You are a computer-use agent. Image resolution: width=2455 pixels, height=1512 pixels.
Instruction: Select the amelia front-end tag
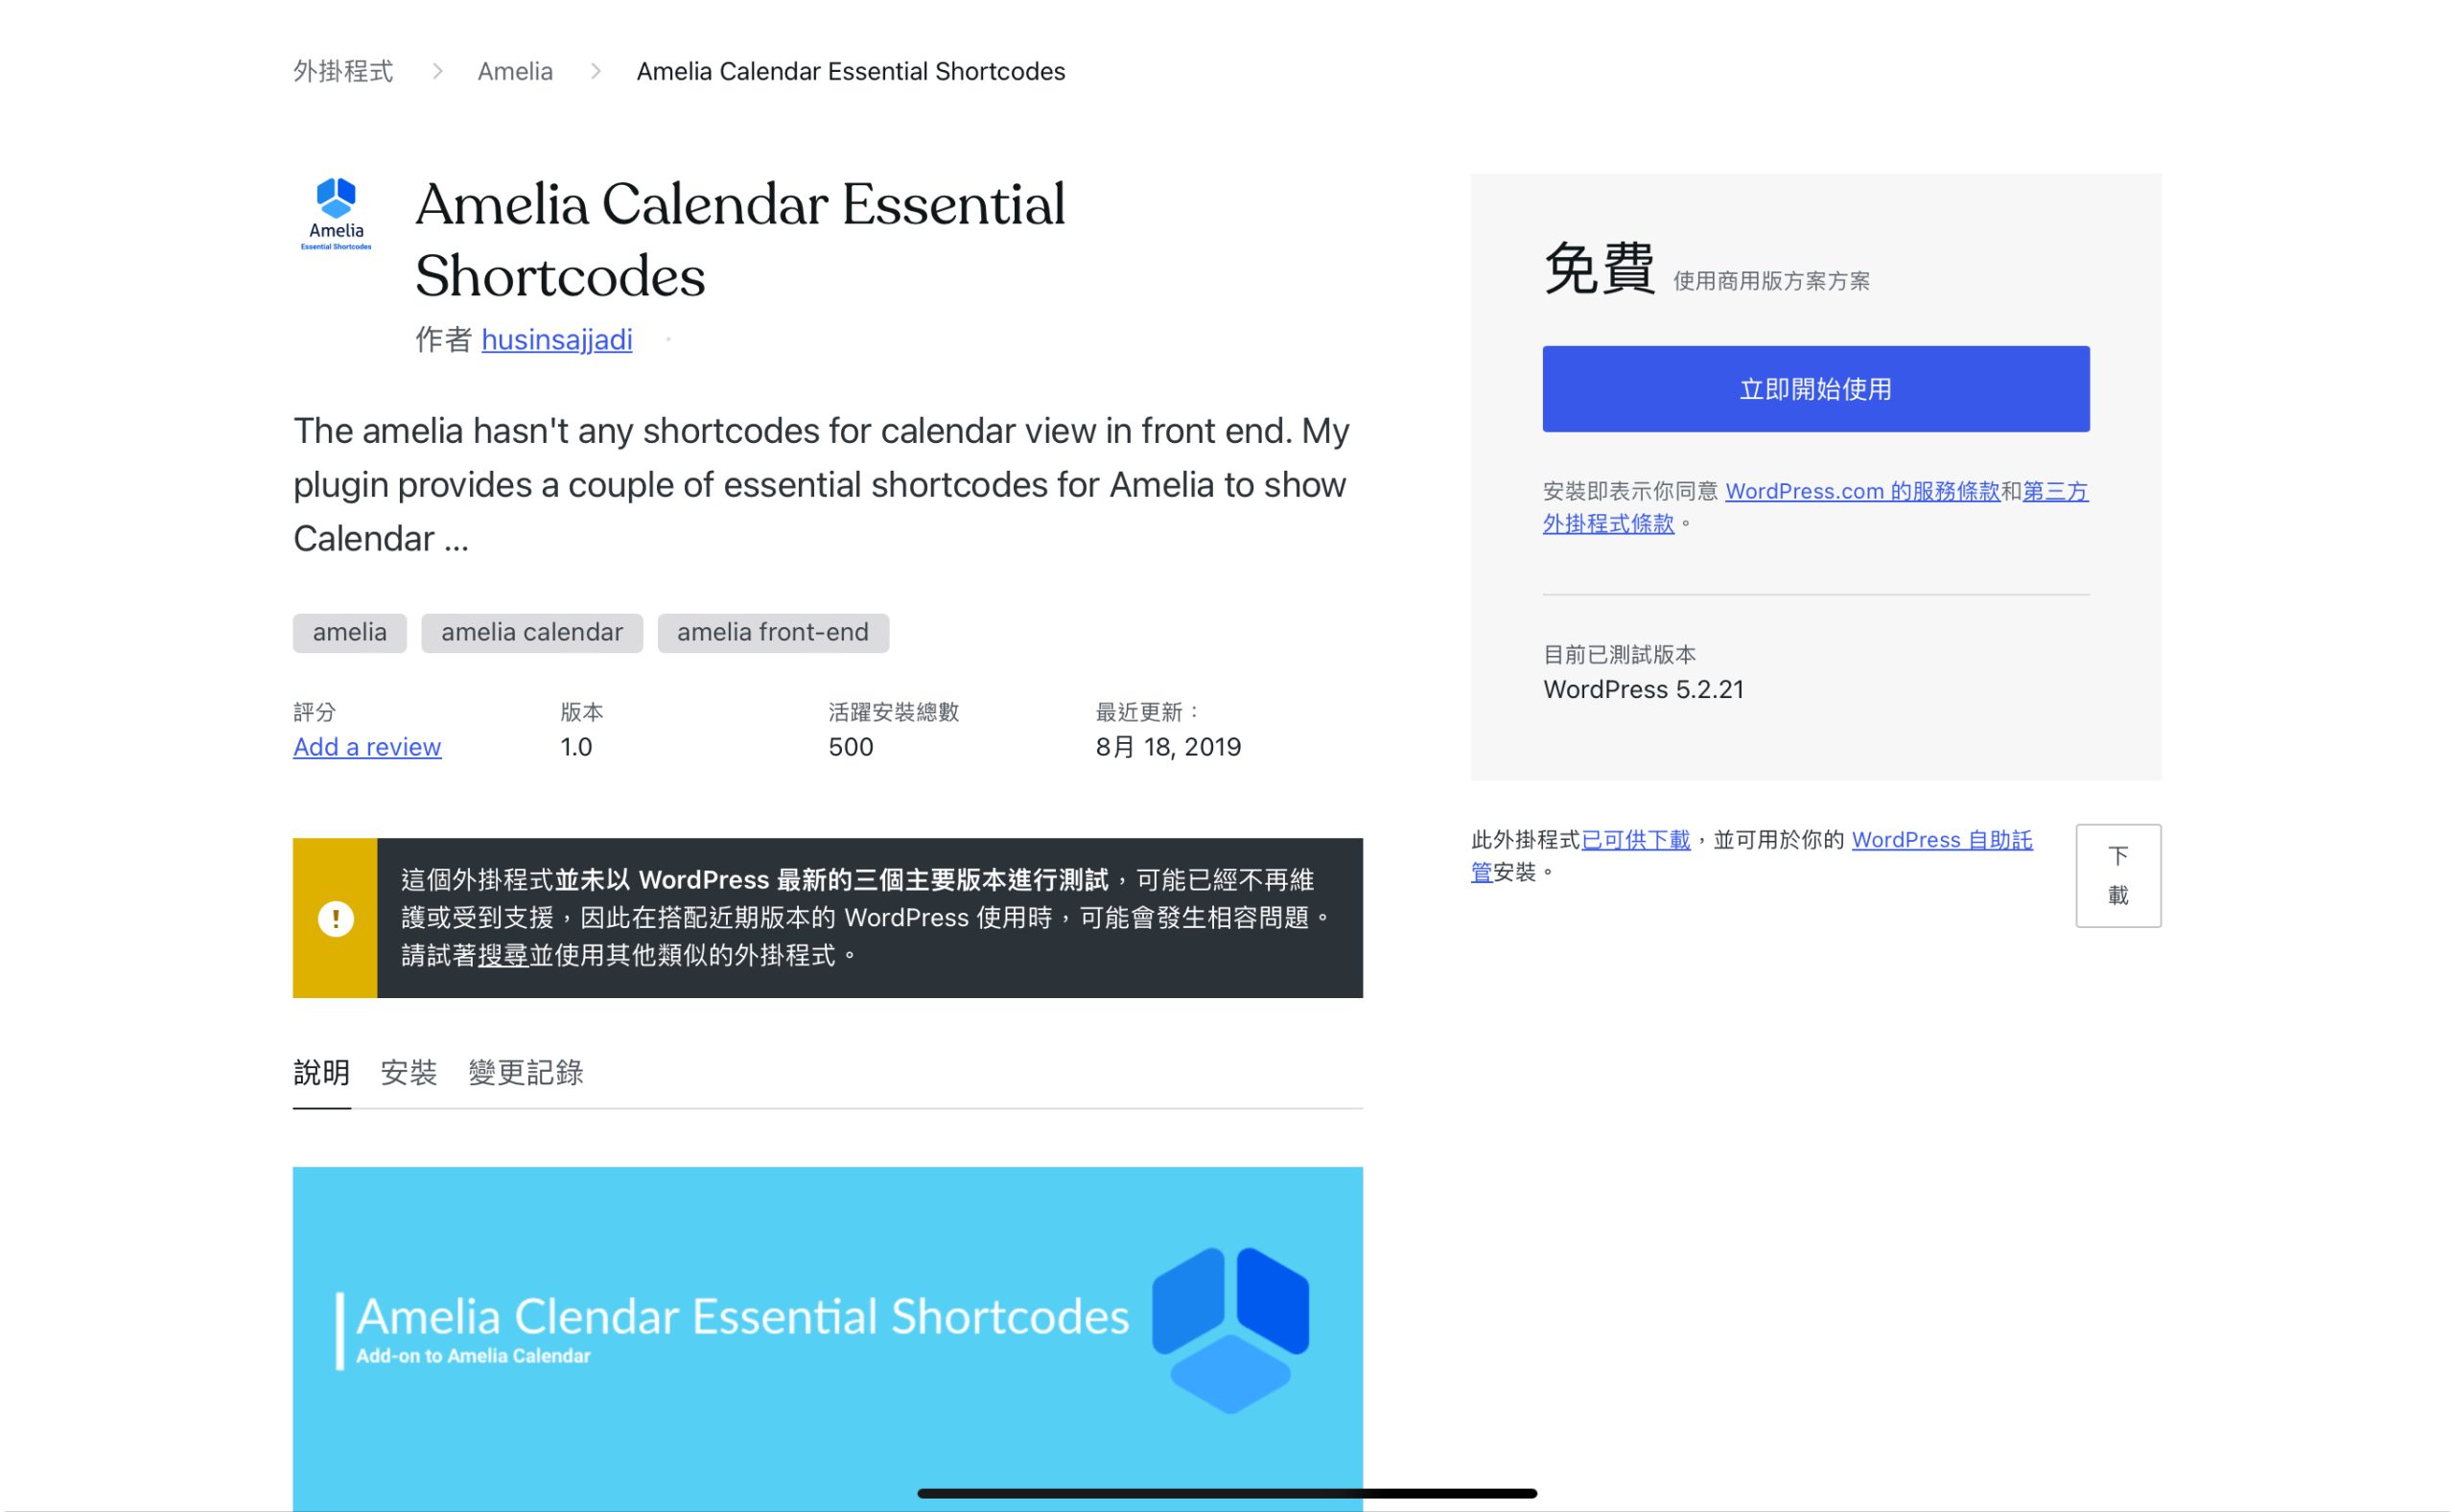[773, 633]
